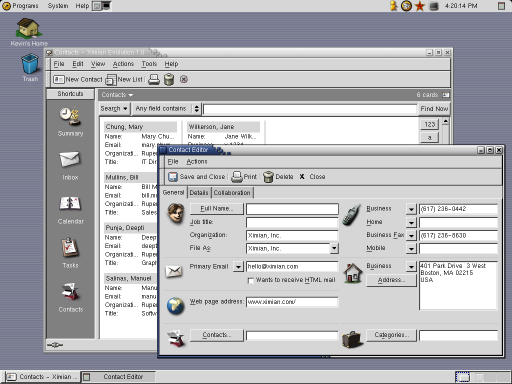Open the View menu in Contacts window
The height and width of the screenshot is (384, 512).
[x=98, y=64]
